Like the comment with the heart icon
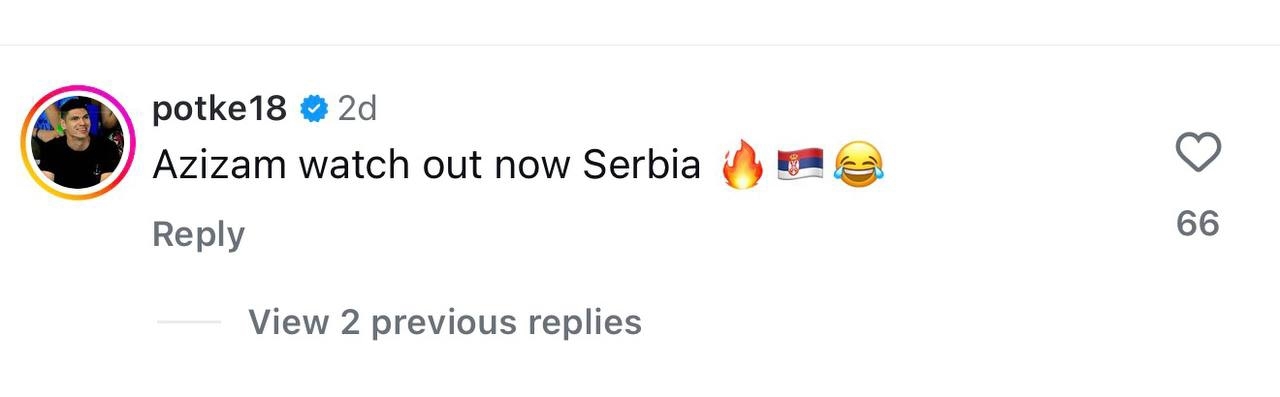Screen dimensions: 1280x397 click(1197, 153)
